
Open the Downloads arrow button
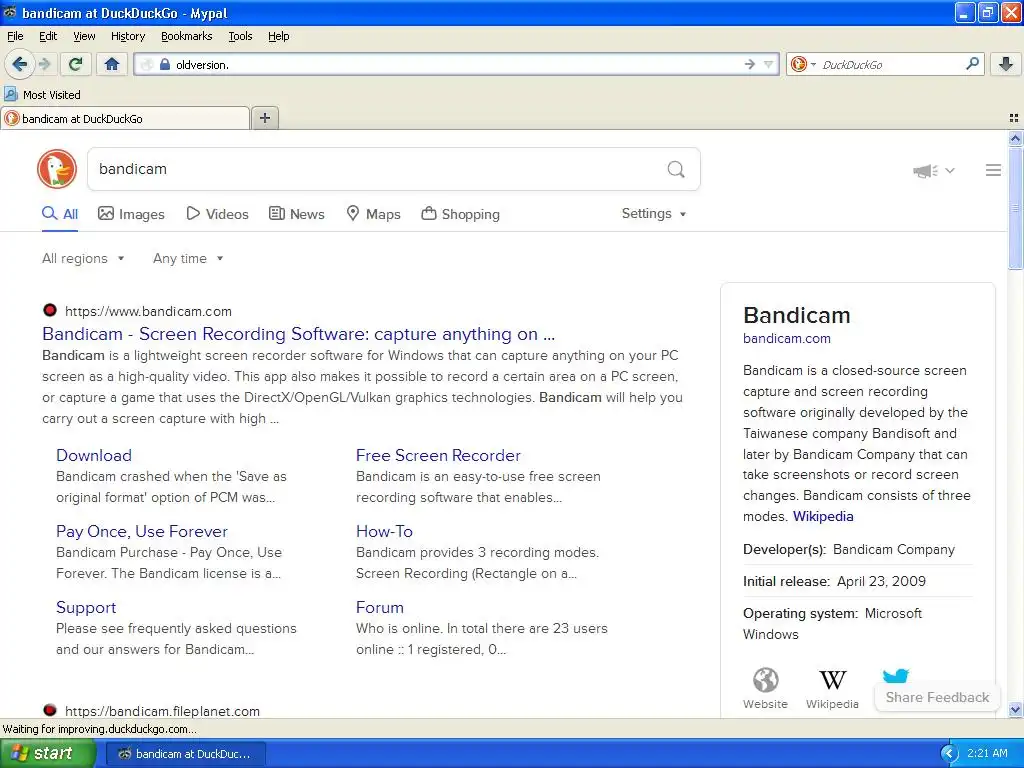[x=1006, y=64]
